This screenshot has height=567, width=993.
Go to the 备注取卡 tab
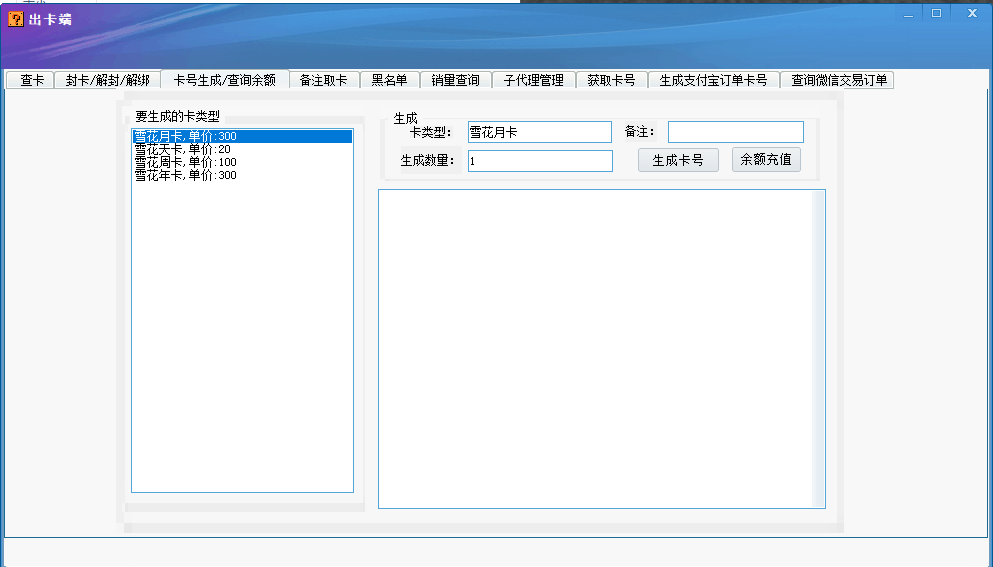(324, 81)
